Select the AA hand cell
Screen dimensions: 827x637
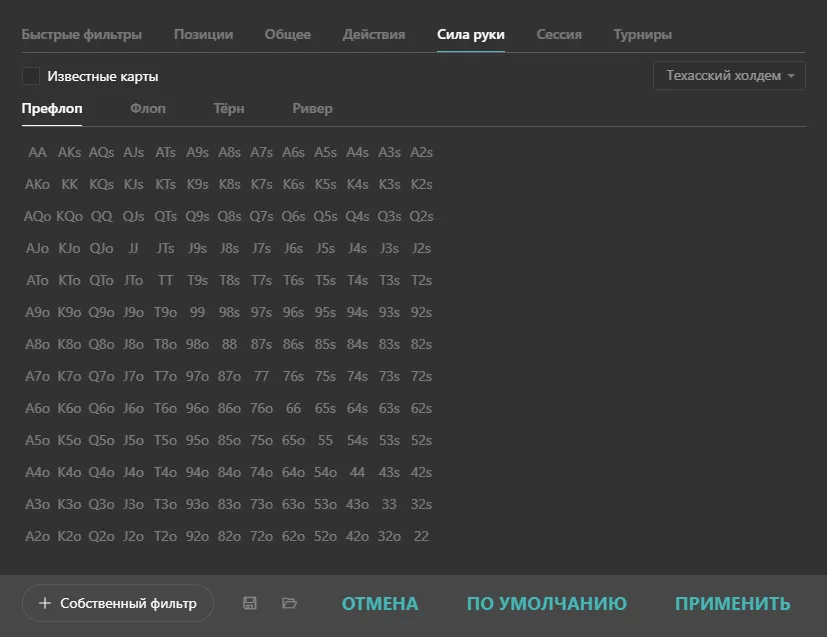(38, 153)
